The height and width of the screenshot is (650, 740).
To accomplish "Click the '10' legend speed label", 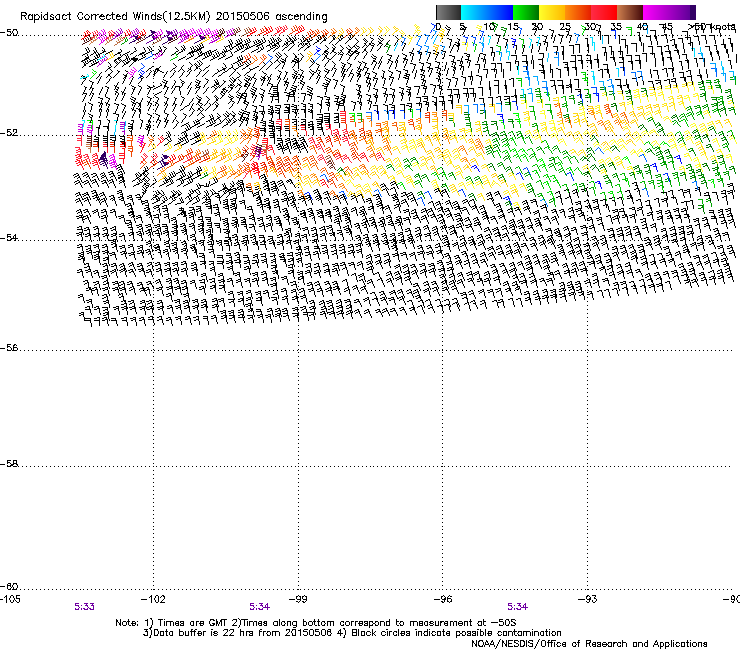I will [489, 27].
